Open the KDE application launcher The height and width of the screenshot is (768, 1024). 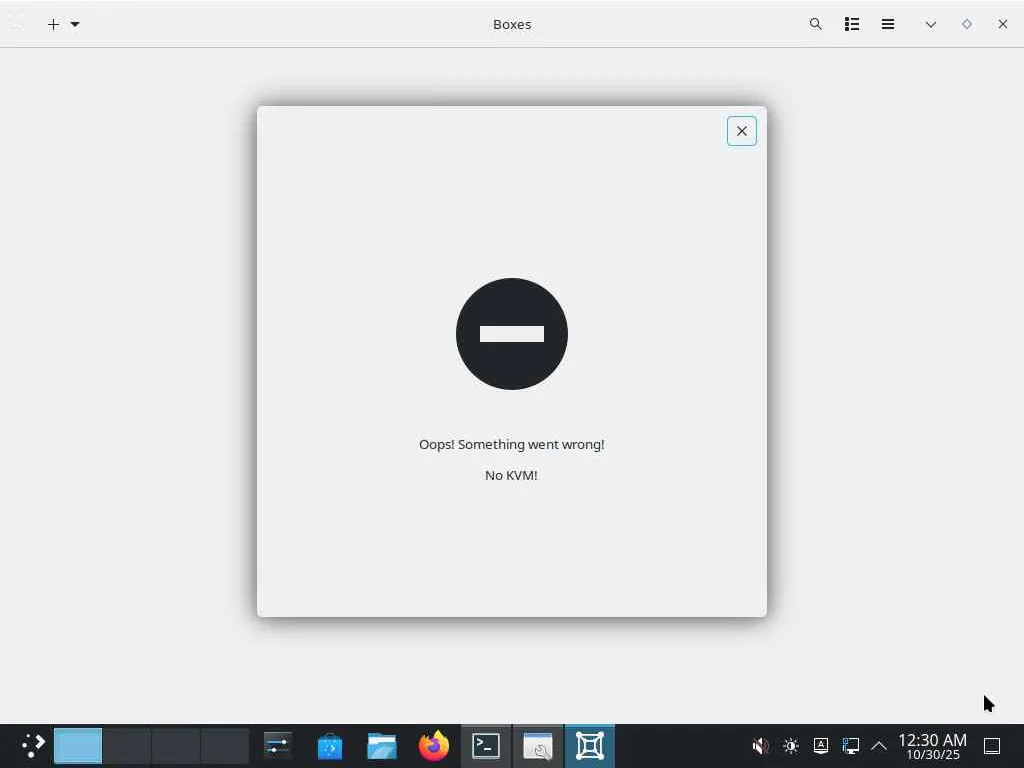point(33,746)
